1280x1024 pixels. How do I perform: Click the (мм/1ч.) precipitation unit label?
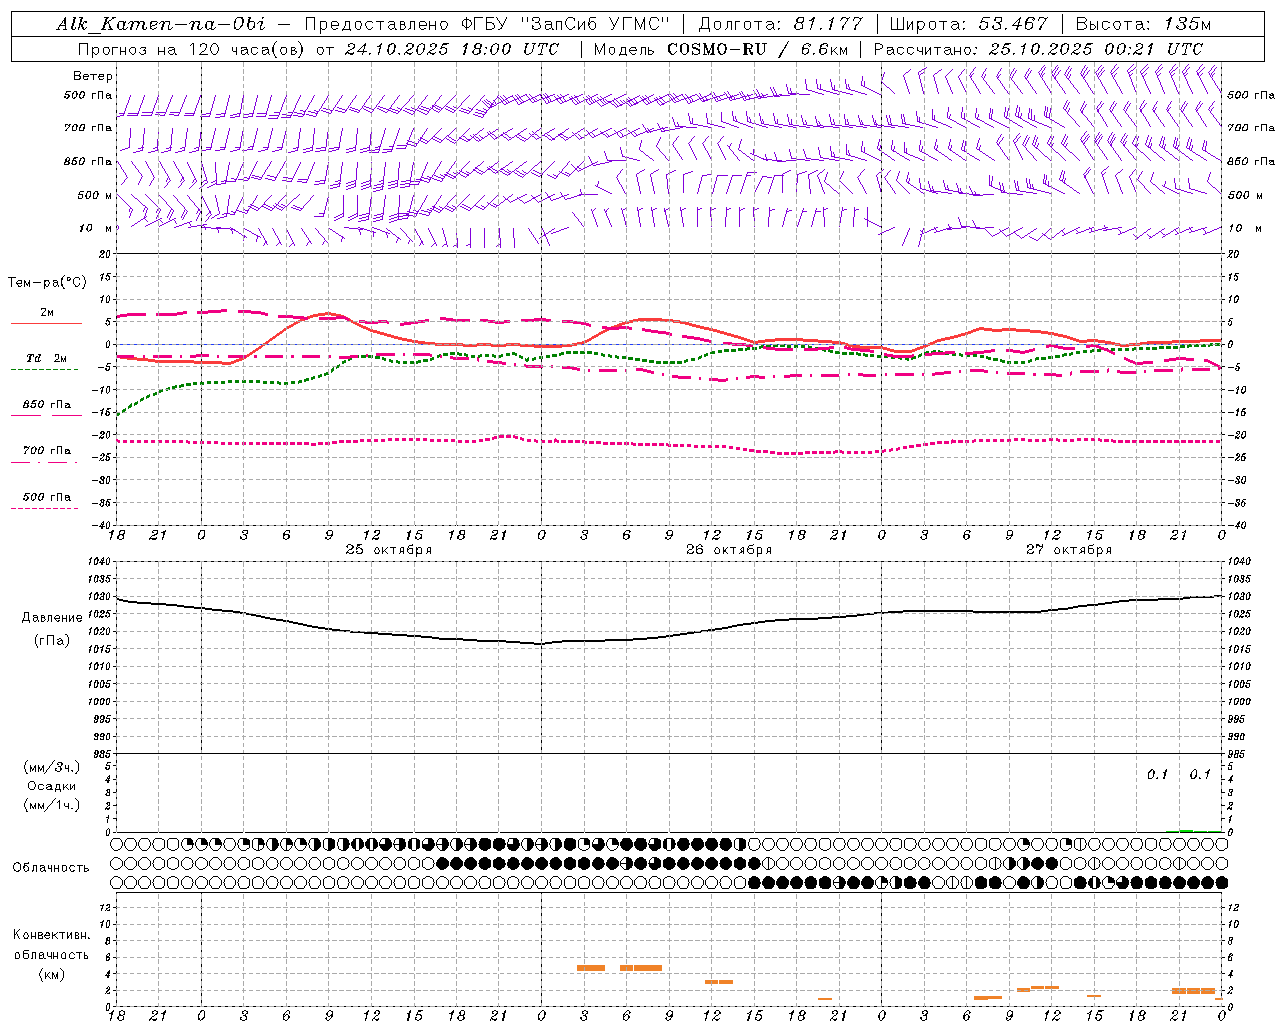52,805
